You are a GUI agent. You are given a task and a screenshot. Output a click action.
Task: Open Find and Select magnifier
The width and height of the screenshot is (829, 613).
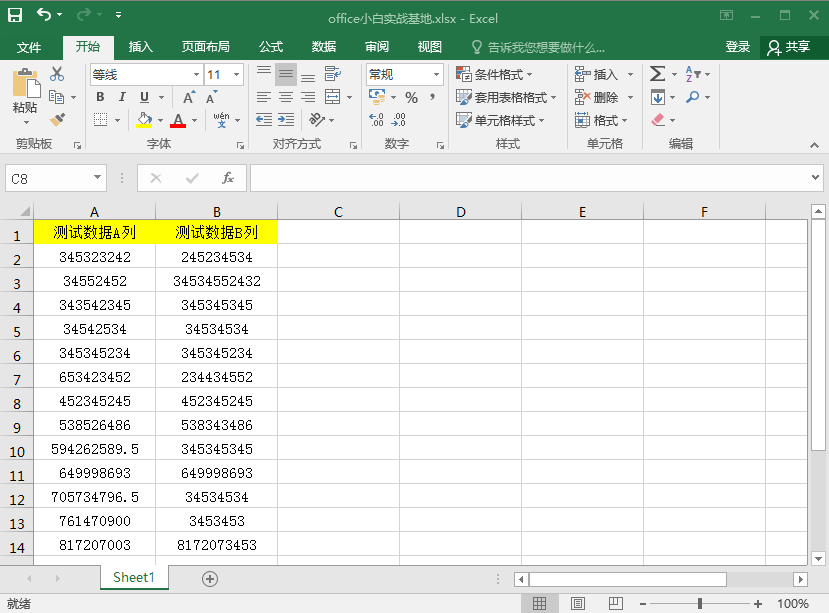(x=693, y=97)
